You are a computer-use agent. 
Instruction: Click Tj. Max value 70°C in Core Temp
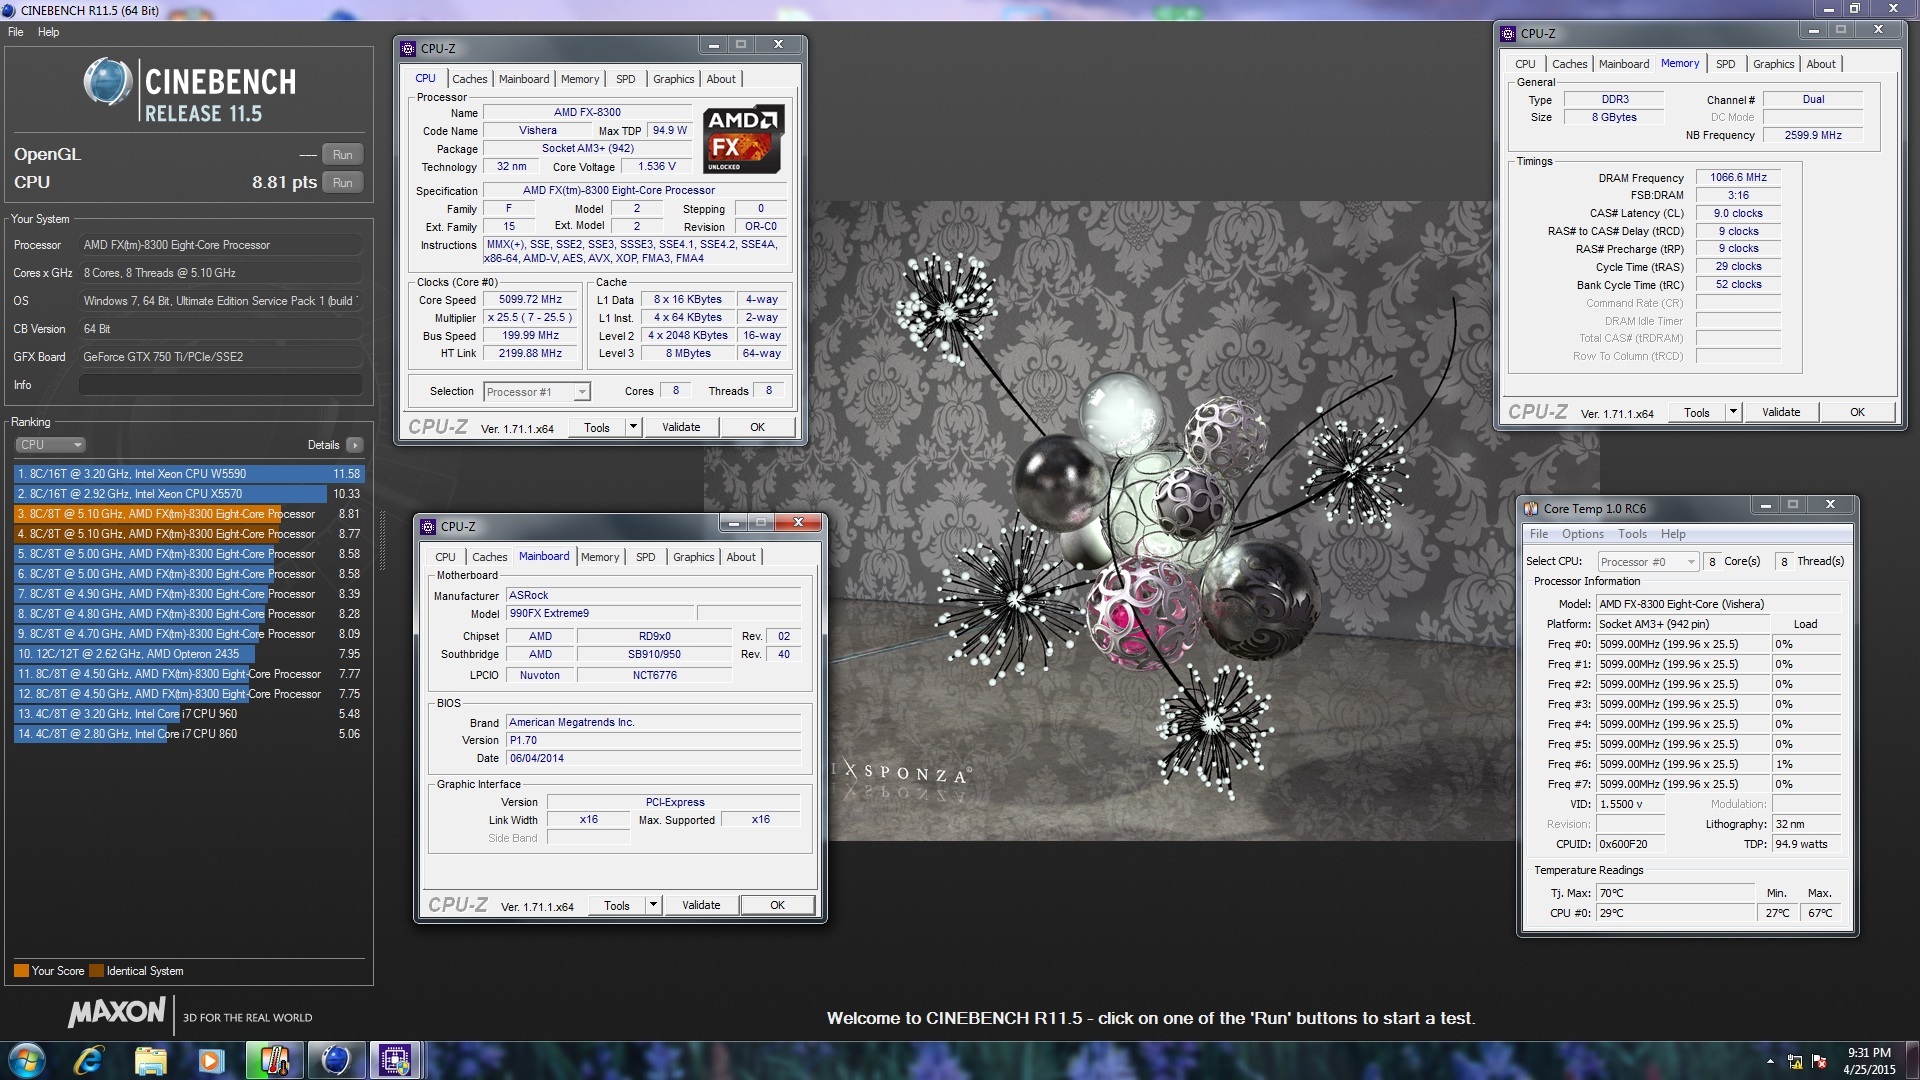coord(1675,893)
